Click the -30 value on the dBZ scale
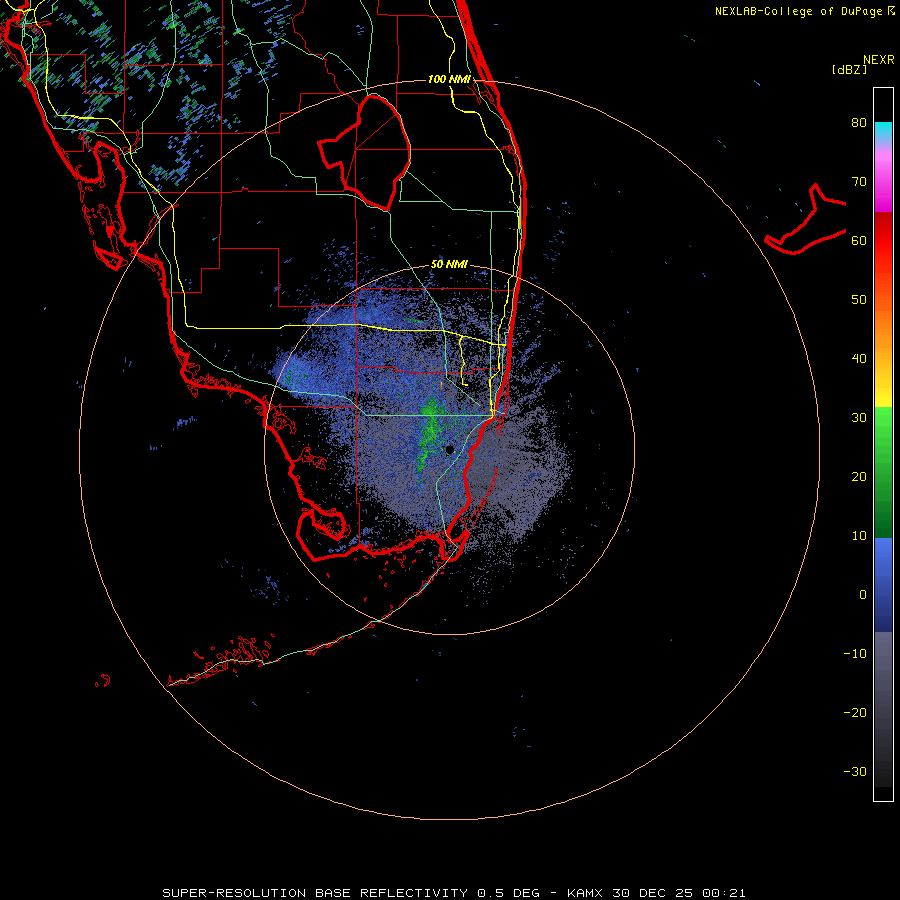Viewport: 900px width, 900px height. tap(855, 771)
